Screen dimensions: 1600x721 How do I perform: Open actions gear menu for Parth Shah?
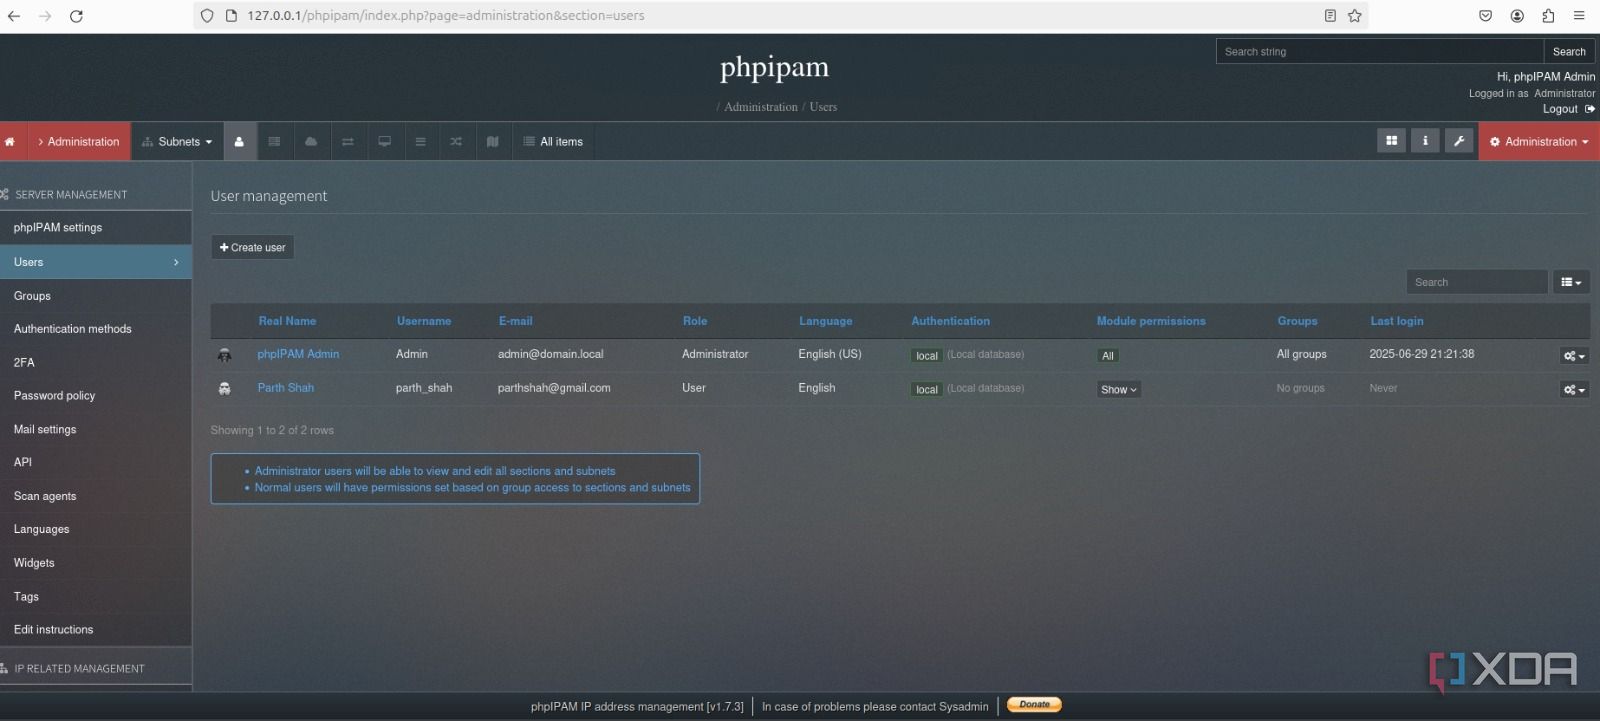tap(1574, 390)
